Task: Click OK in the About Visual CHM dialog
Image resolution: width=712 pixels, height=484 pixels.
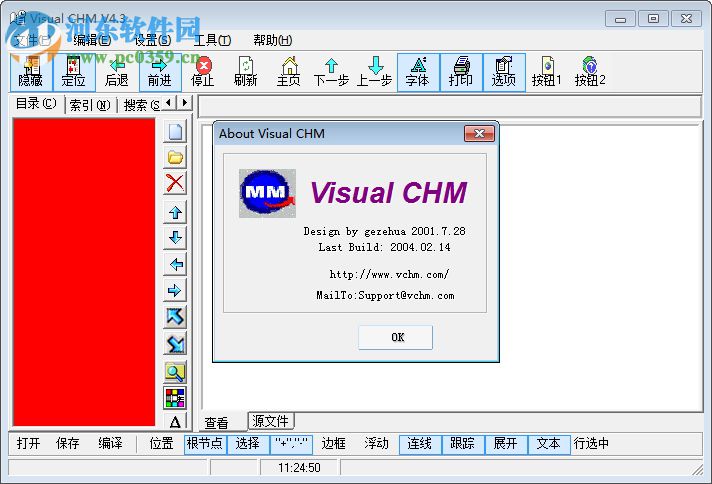Action: coord(396,337)
